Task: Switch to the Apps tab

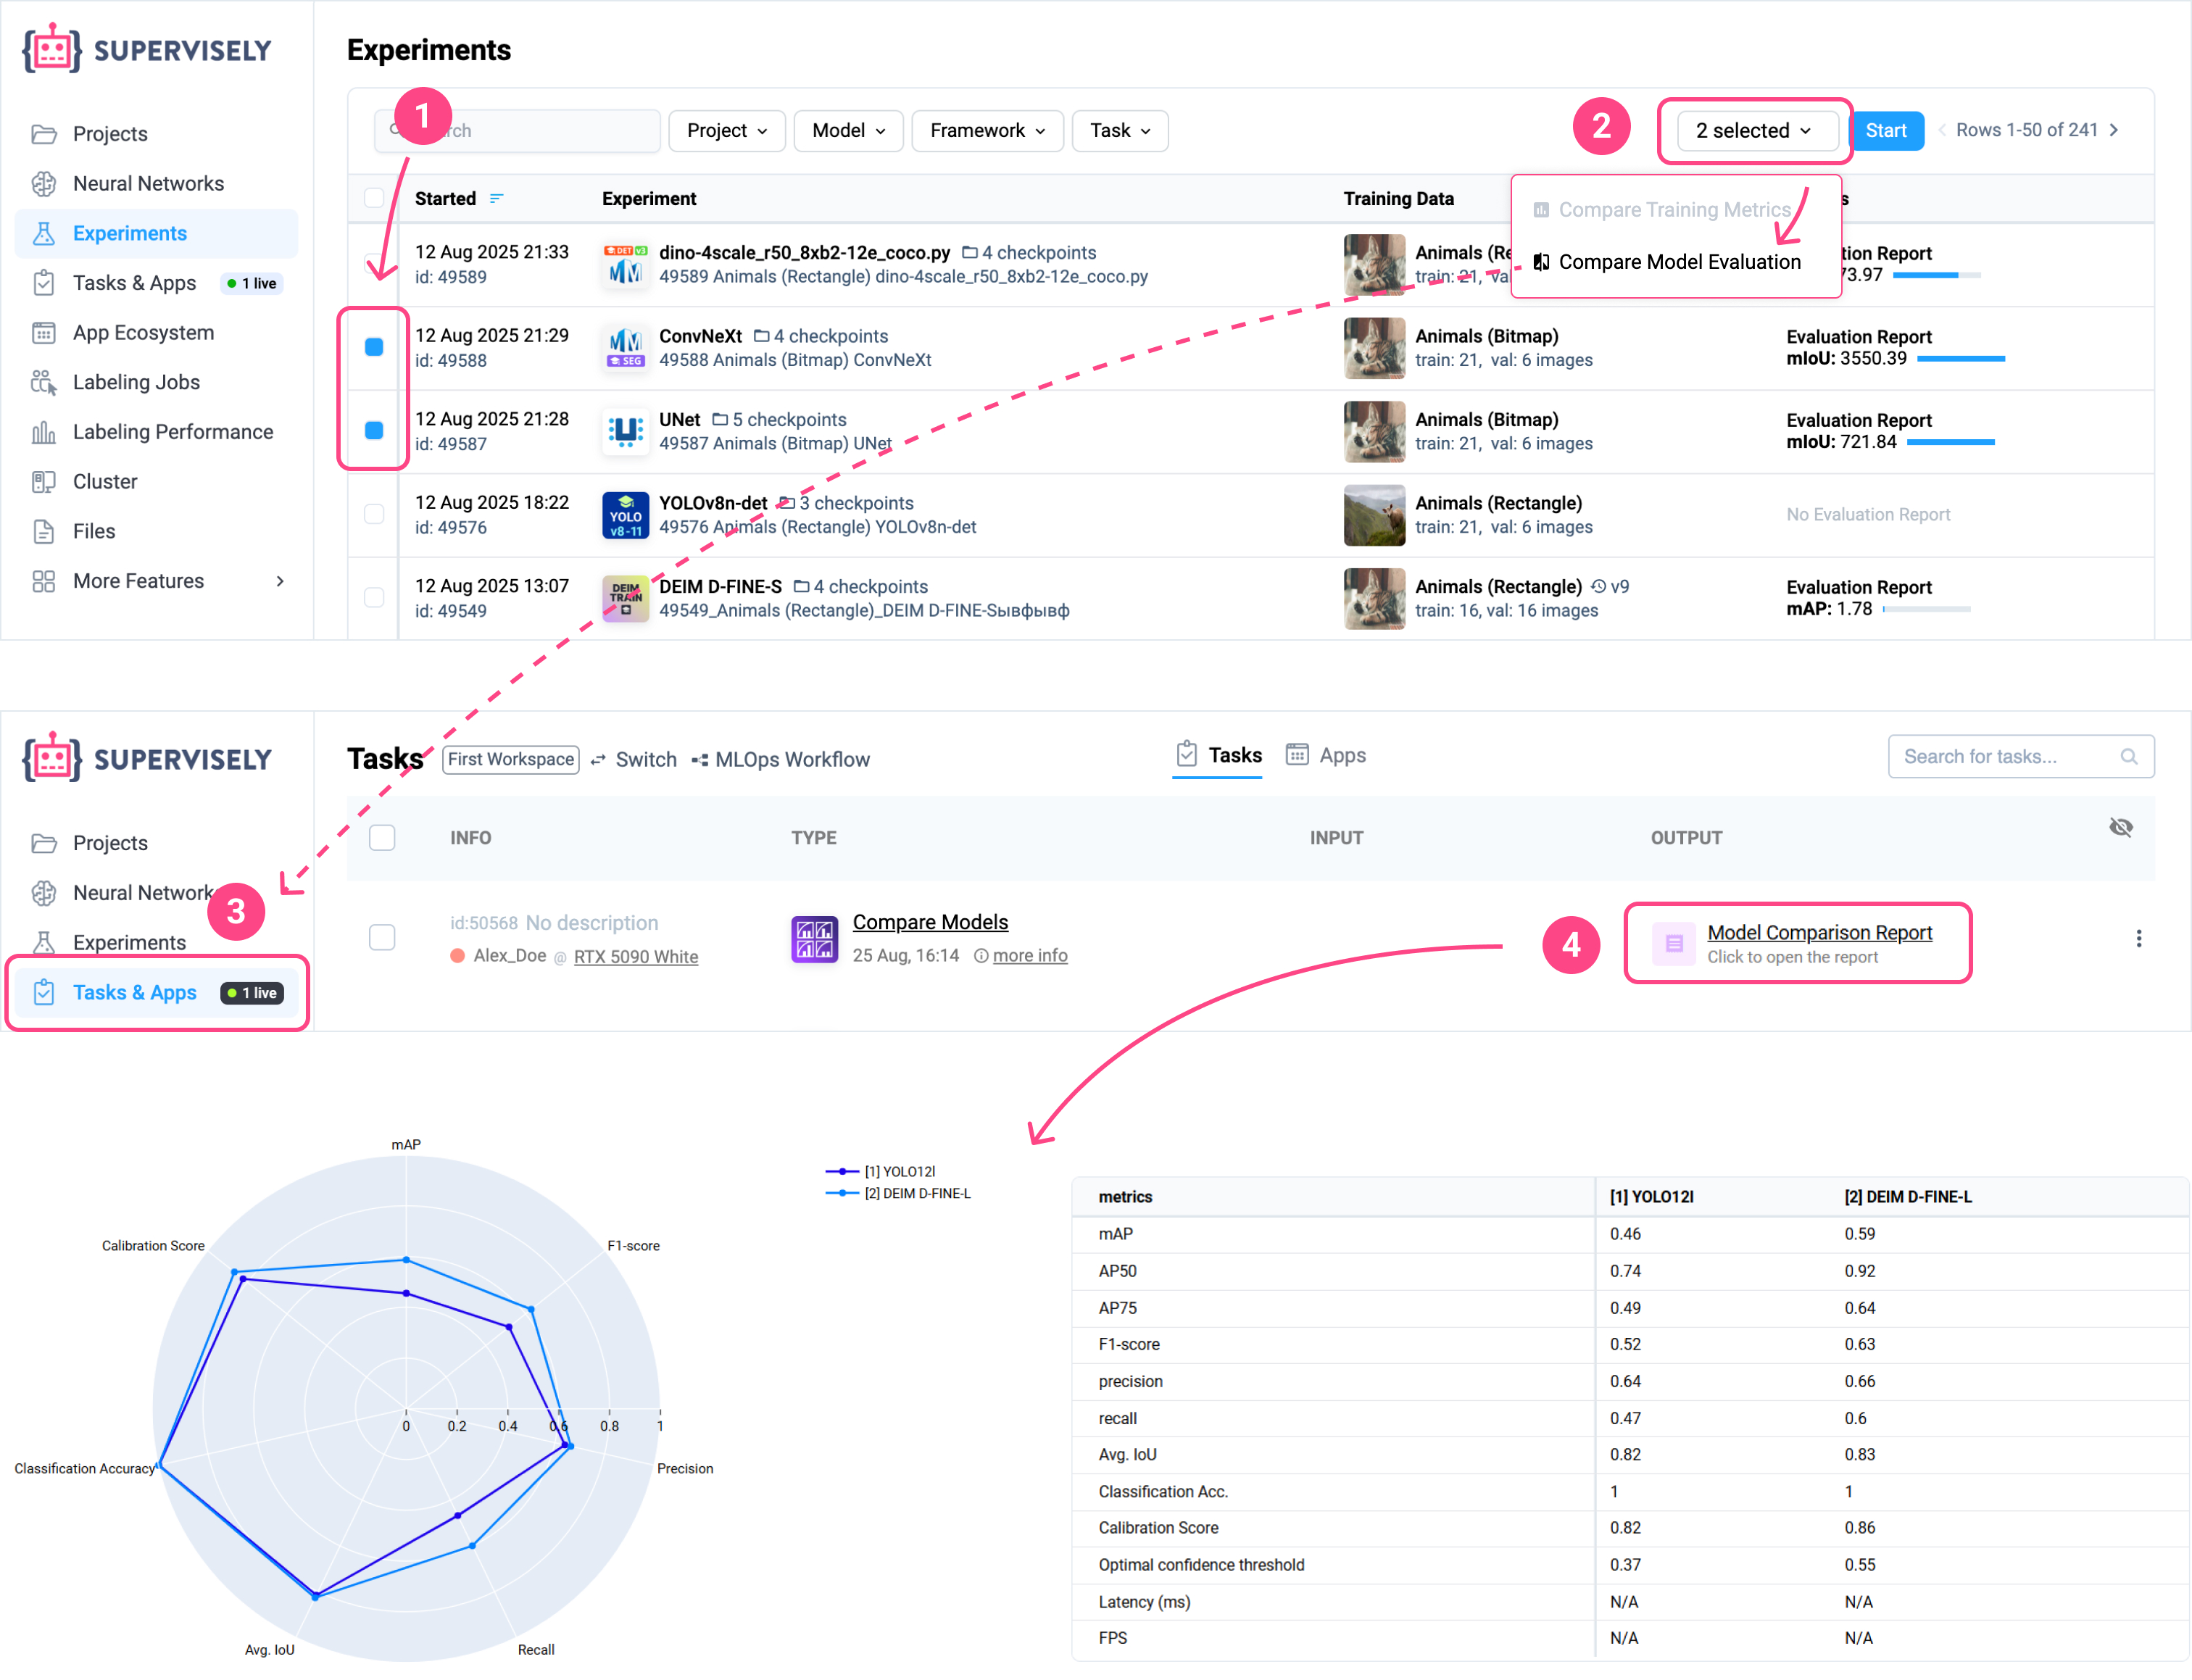Action: pos(1326,755)
